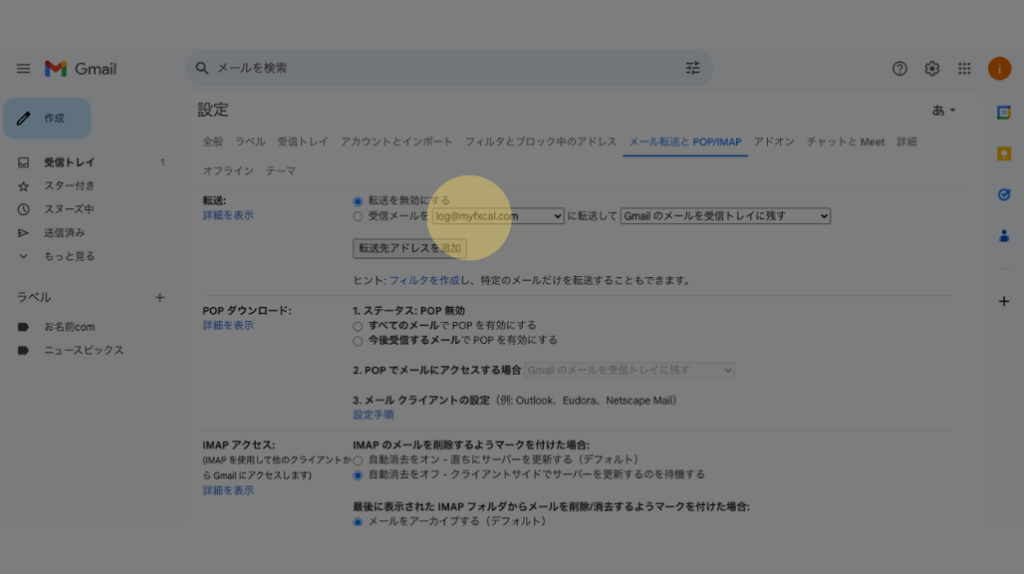Open the Help question mark icon
This screenshot has width=1024, height=574.
[900, 68]
